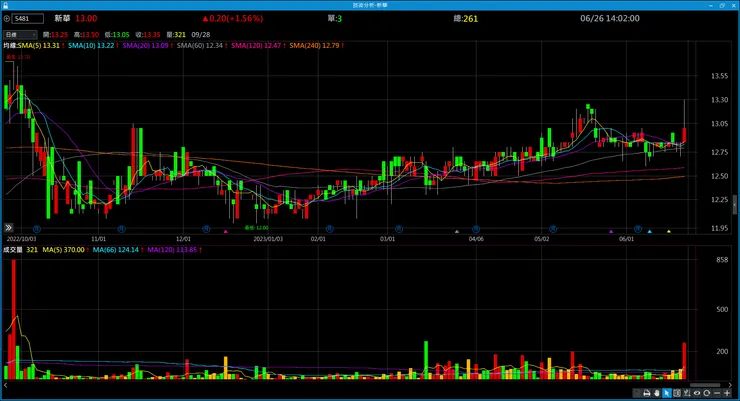Click the plus circle icon beside the stock code
The height and width of the screenshot is (401, 740).
click(x=7, y=18)
